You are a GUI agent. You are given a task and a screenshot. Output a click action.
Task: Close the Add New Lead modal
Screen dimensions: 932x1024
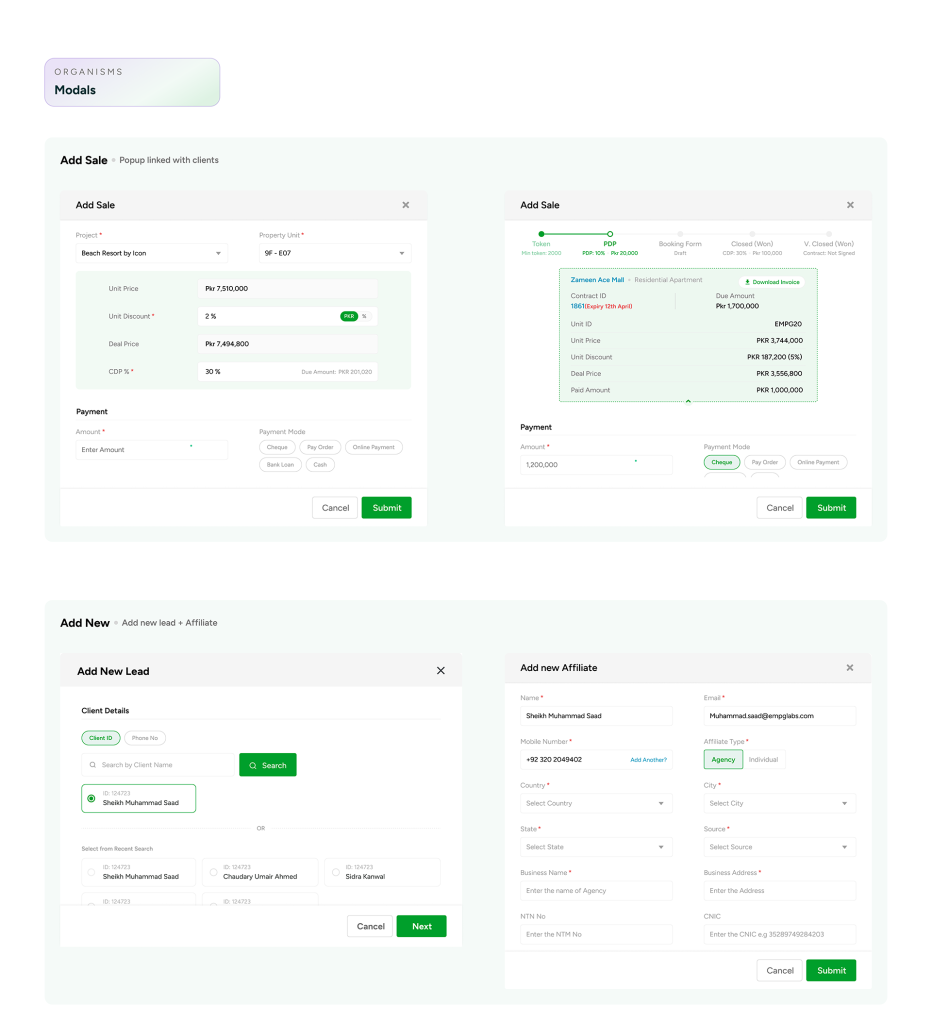441,671
